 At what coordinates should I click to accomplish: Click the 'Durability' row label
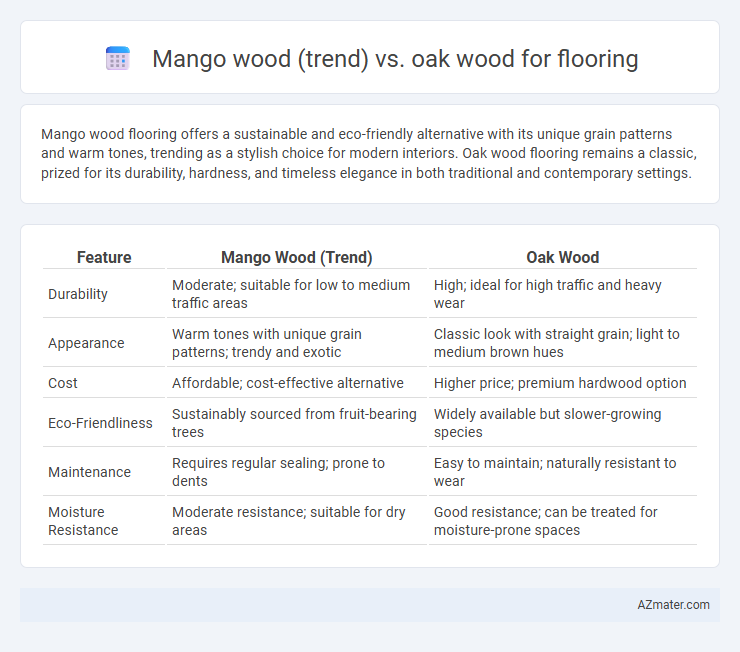point(78,294)
